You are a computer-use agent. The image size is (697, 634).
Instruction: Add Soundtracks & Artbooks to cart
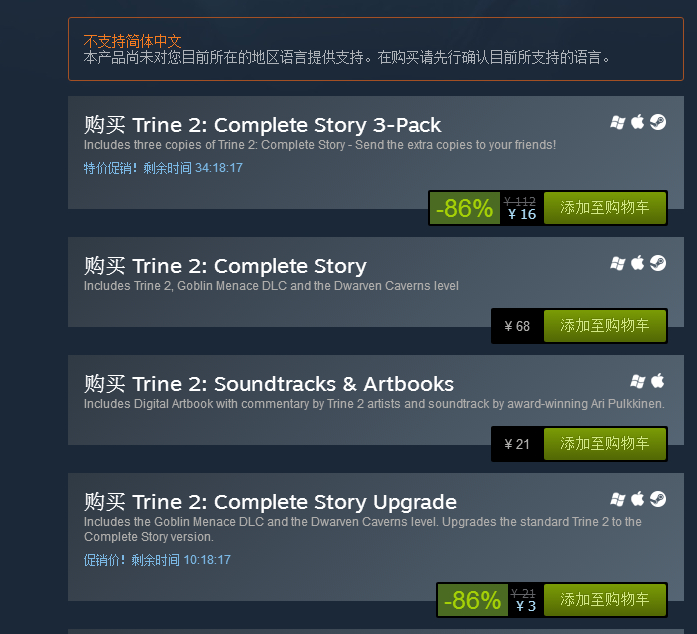604,444
